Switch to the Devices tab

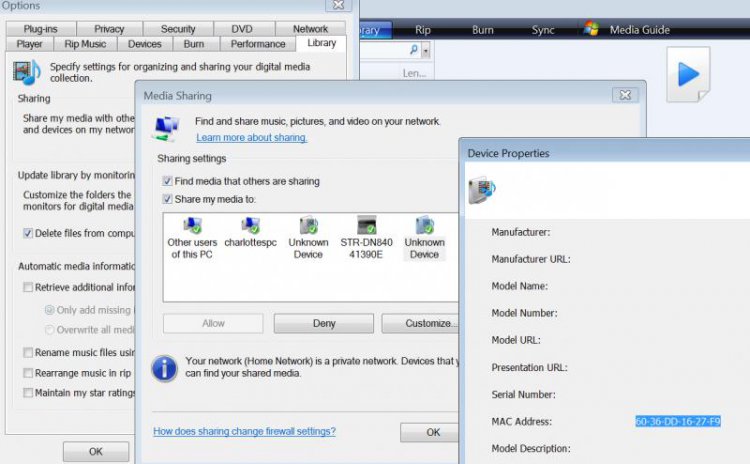pos(144,44)
